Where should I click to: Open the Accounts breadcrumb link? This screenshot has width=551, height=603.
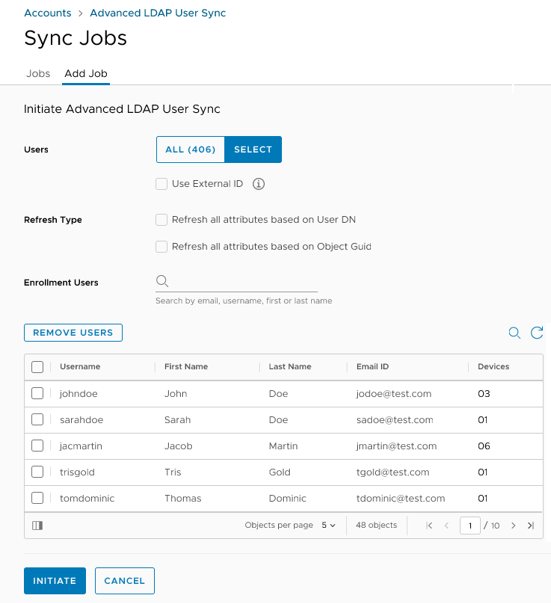click(x=48, y=13)
